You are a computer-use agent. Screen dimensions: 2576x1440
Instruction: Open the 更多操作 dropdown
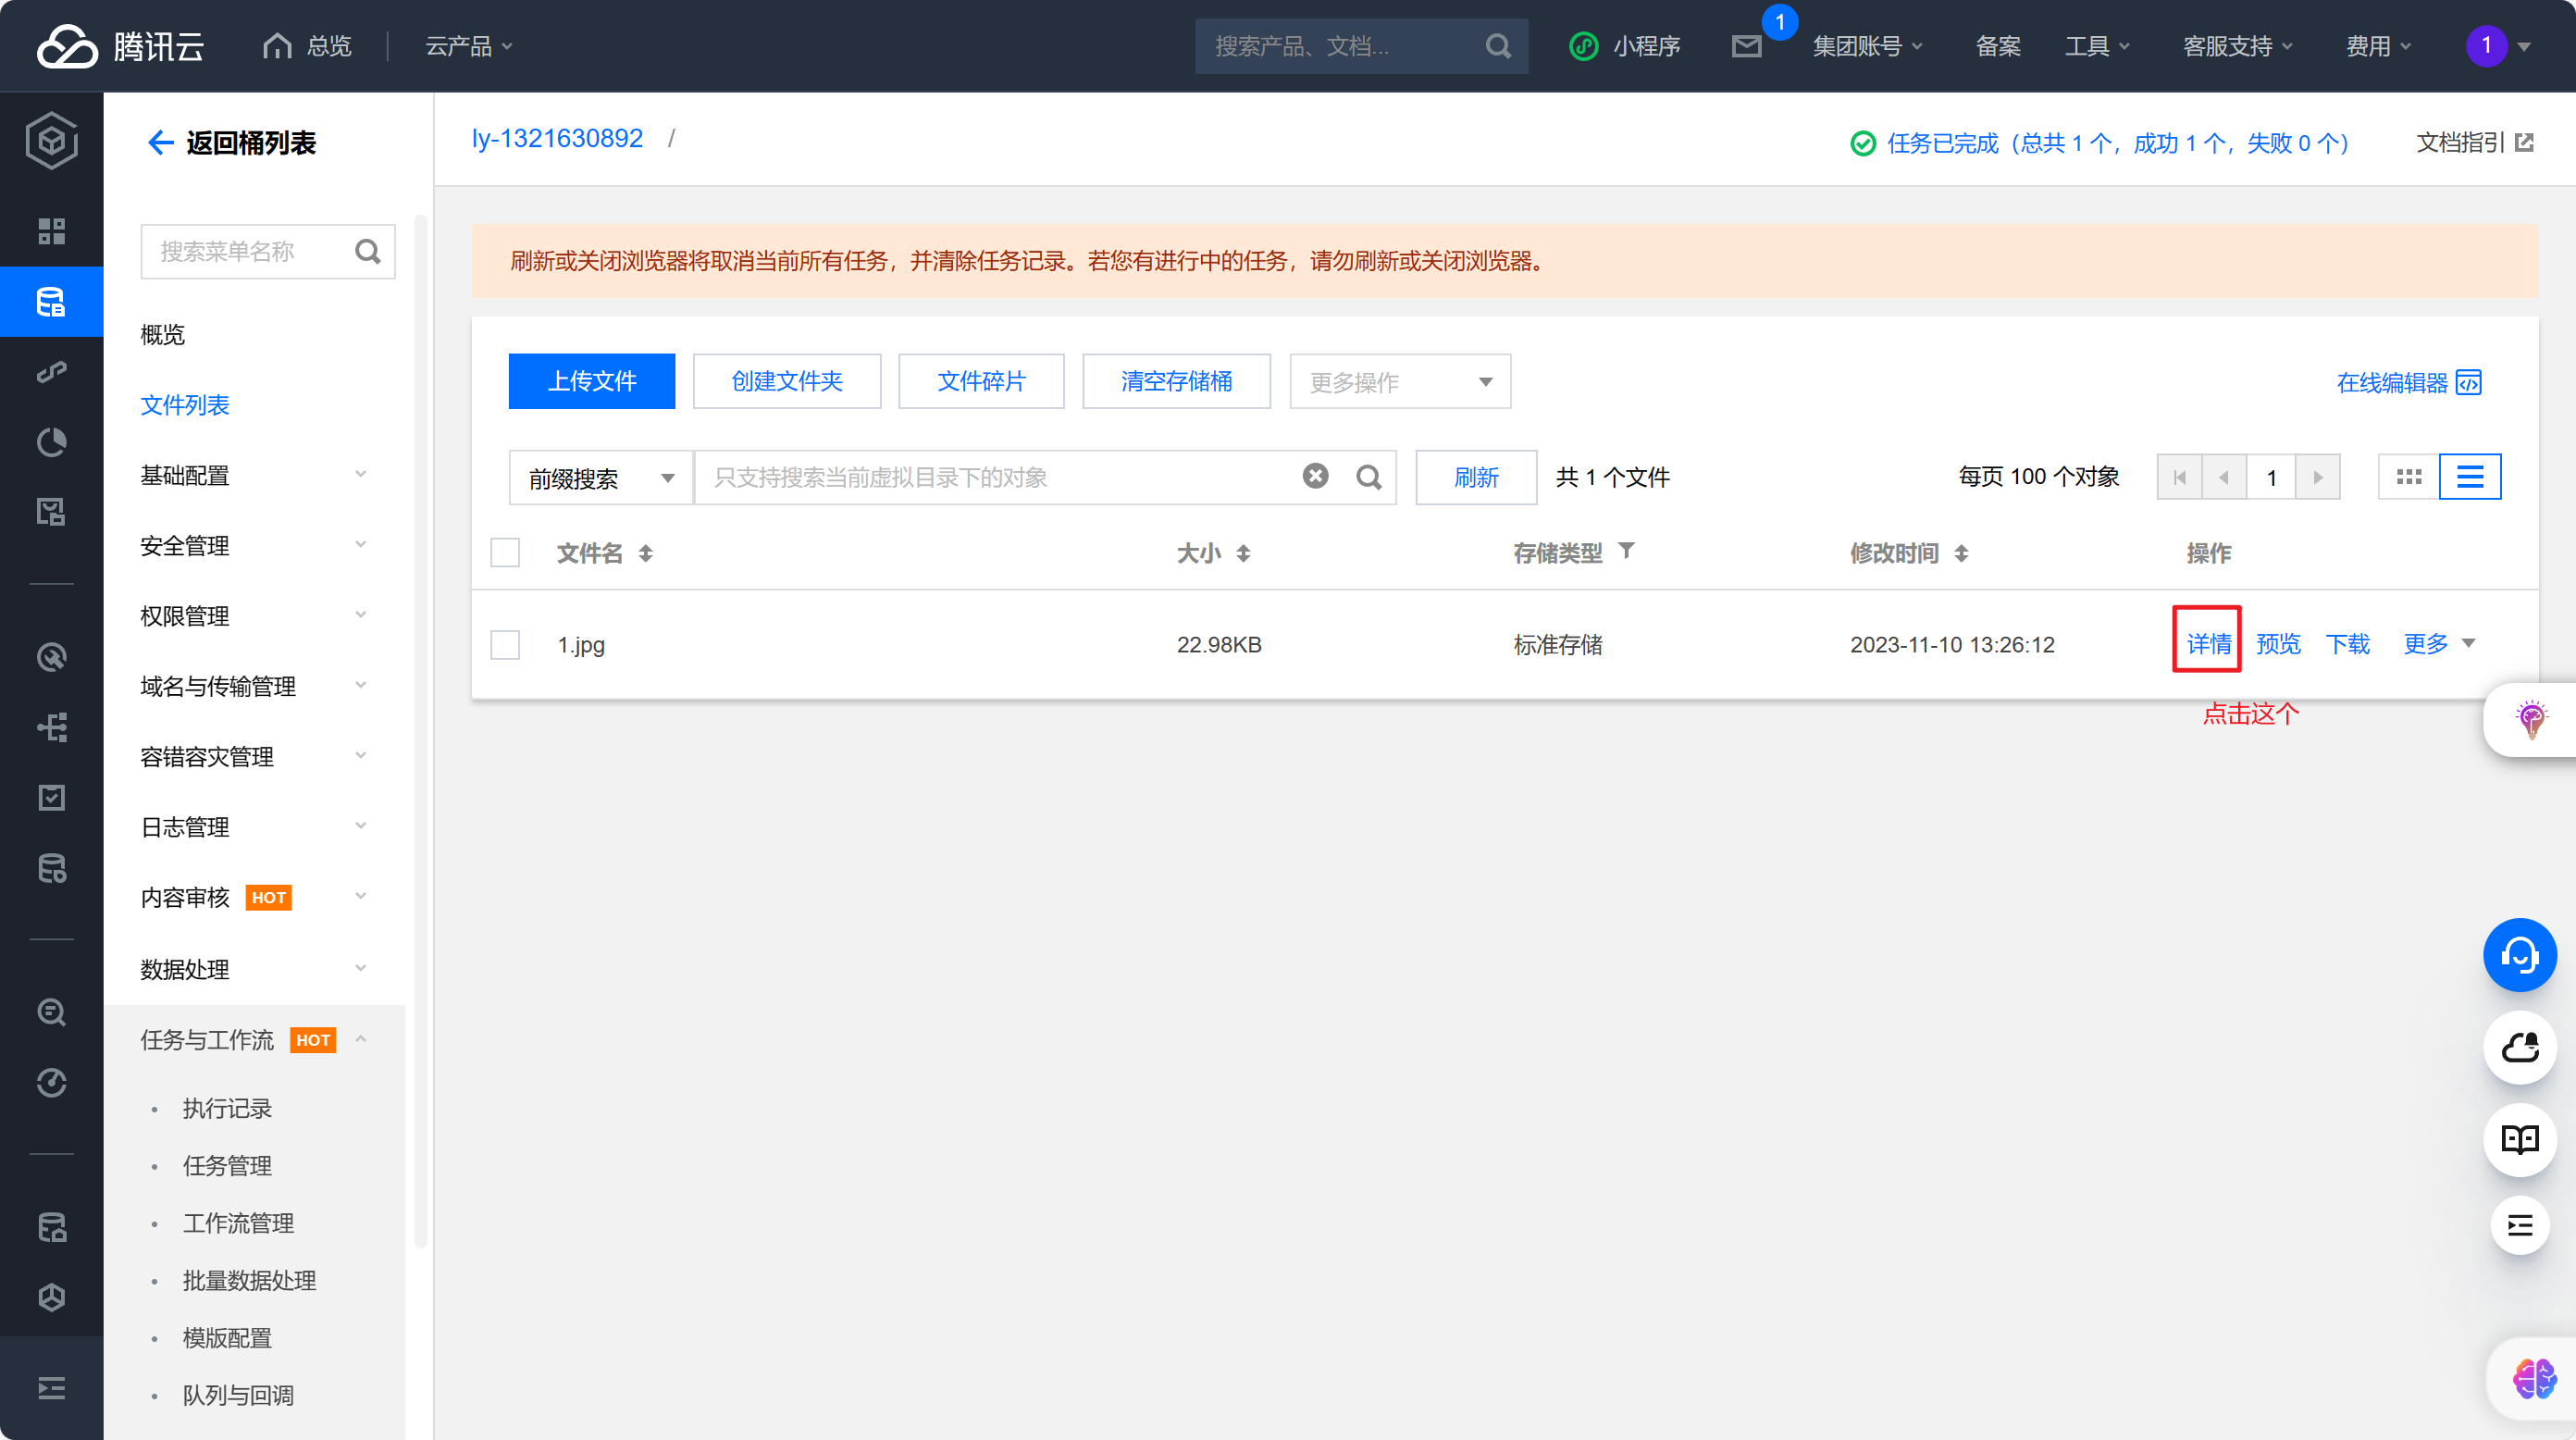[x=1399, y=382]
